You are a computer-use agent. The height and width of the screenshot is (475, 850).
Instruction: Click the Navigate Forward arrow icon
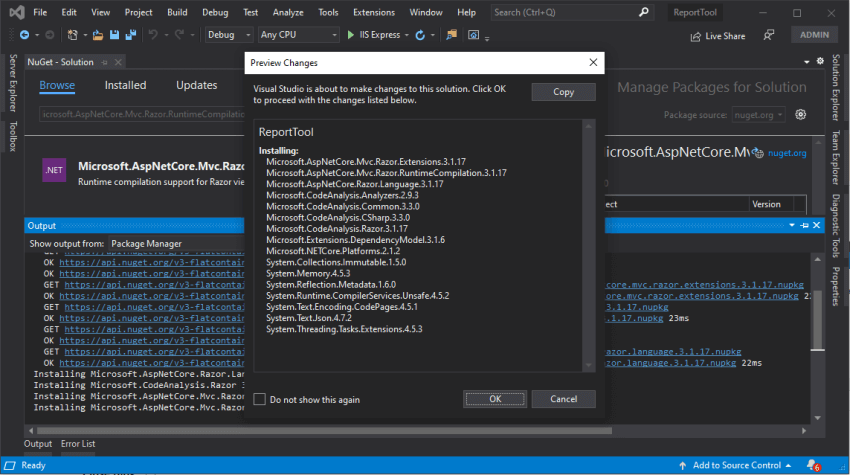click(49, 35)
